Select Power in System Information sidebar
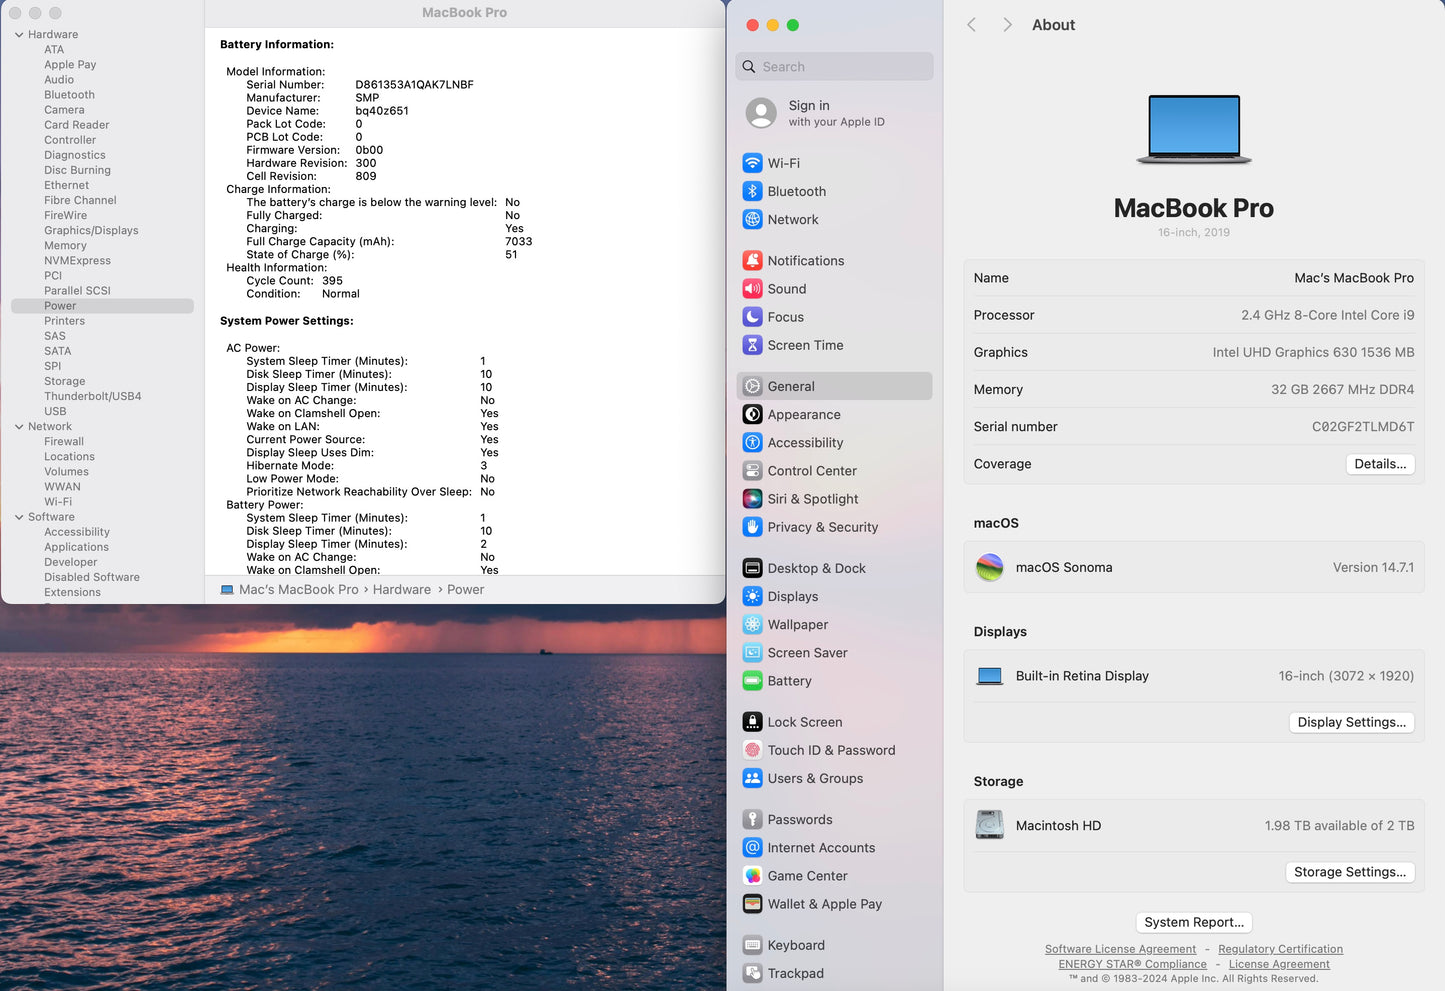 102,306
